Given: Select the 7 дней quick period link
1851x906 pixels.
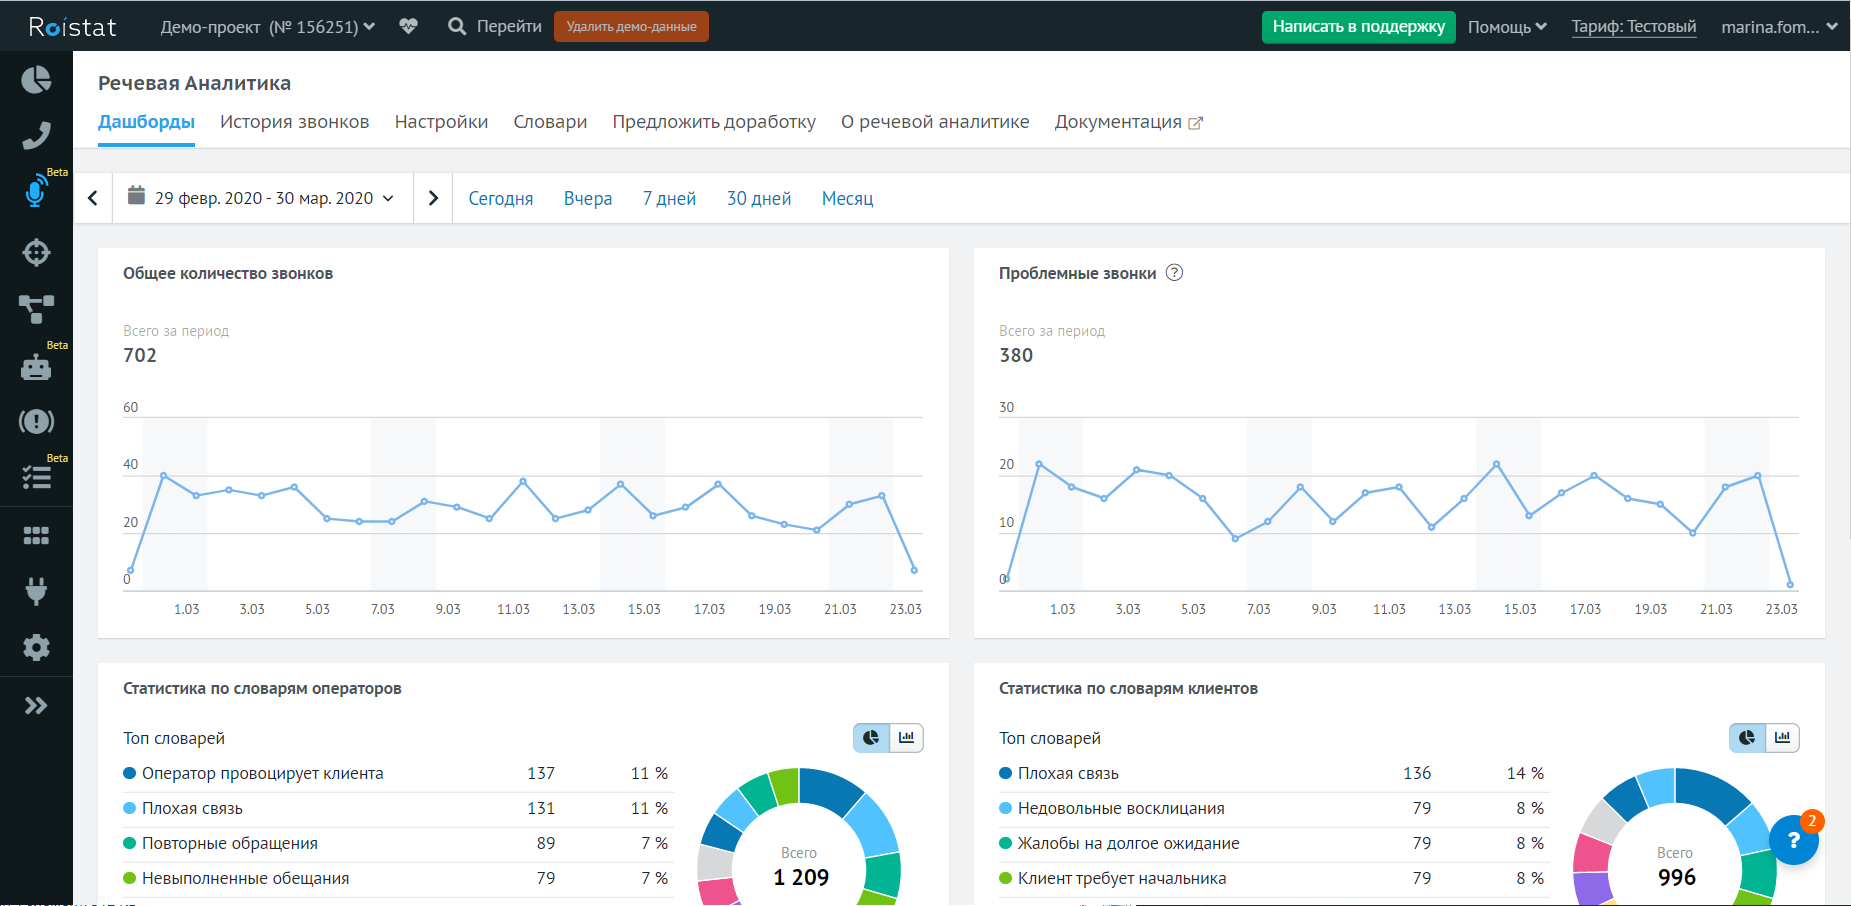Looking at the screenshot, I should tap(669, 199).
